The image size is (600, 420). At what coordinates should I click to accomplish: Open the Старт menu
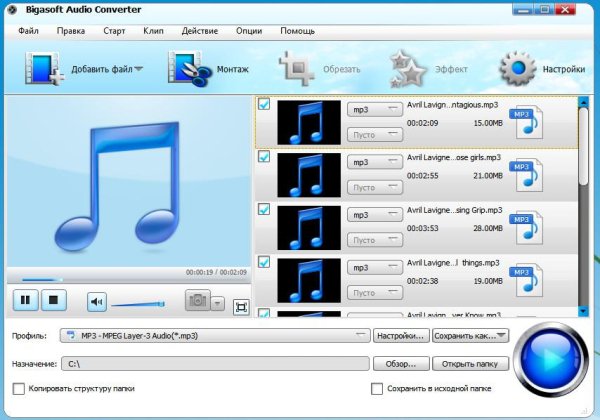tap(114, 31)
